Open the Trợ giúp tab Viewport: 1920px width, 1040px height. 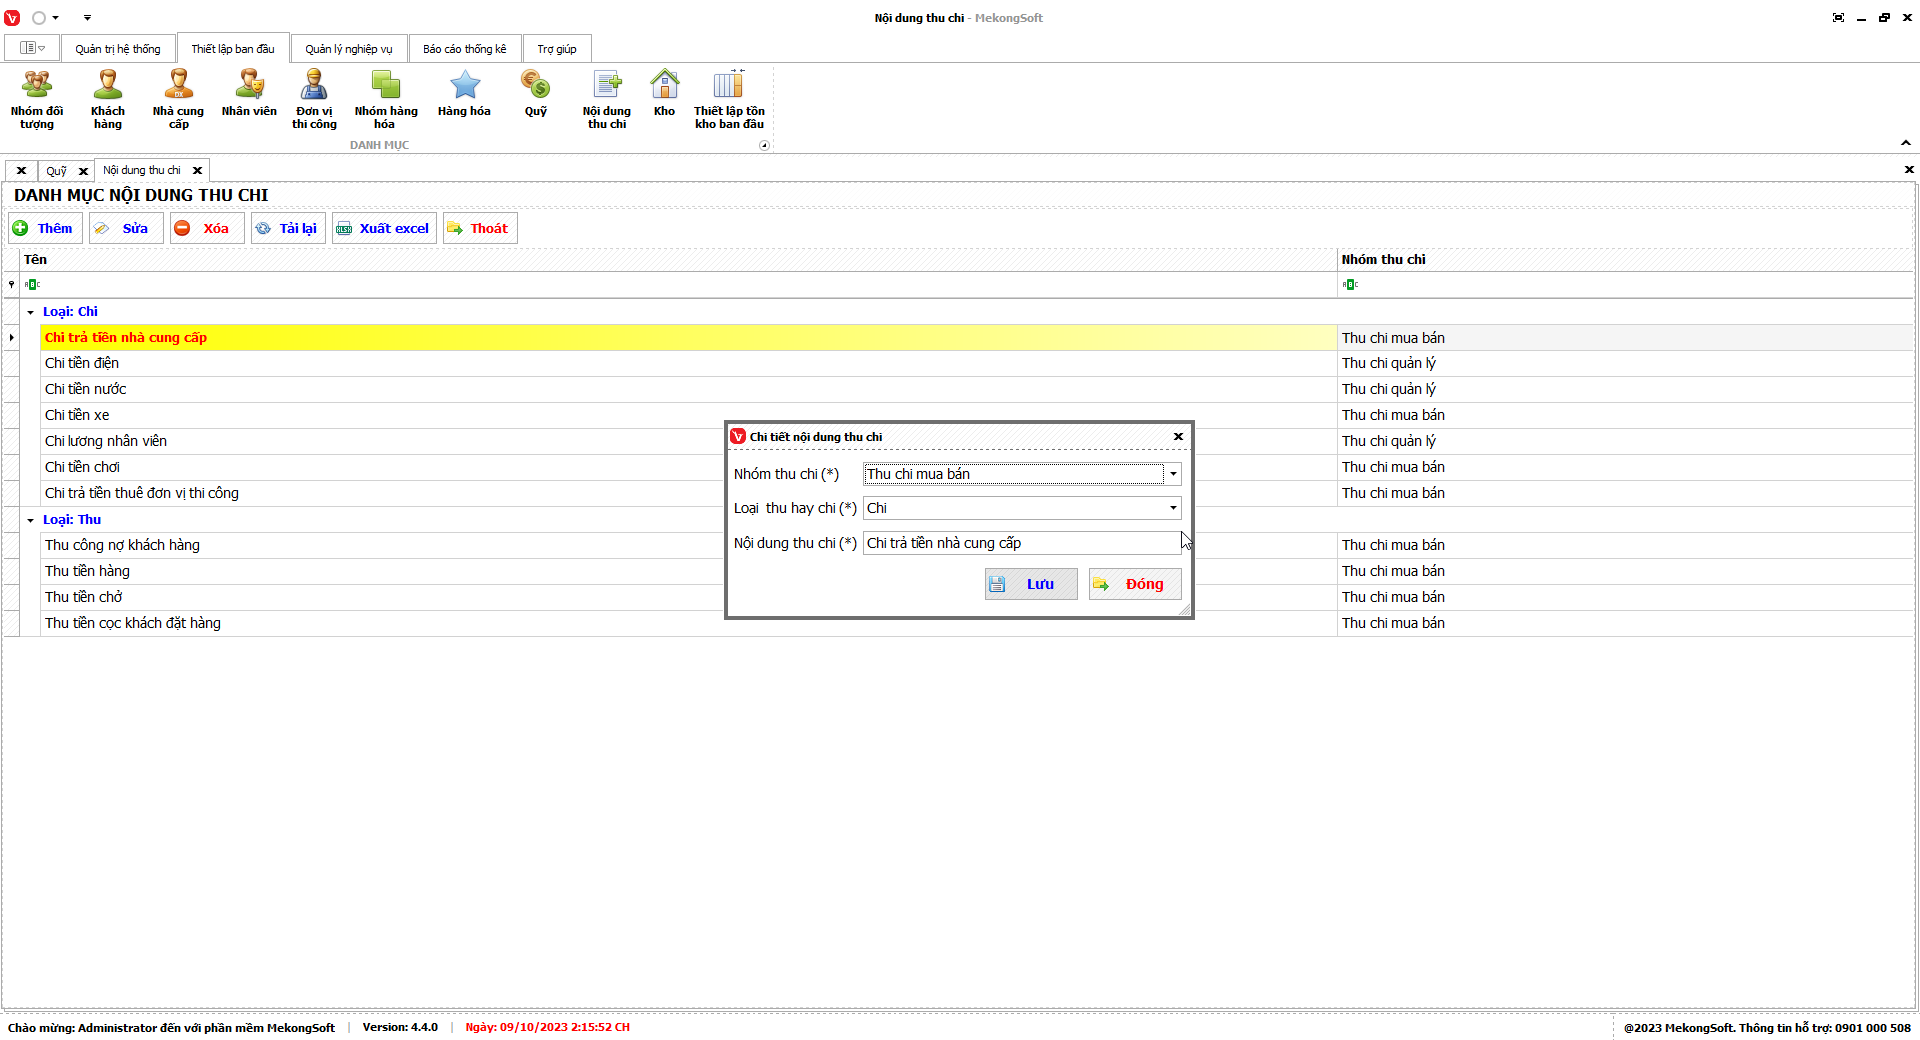pos(557,49)
